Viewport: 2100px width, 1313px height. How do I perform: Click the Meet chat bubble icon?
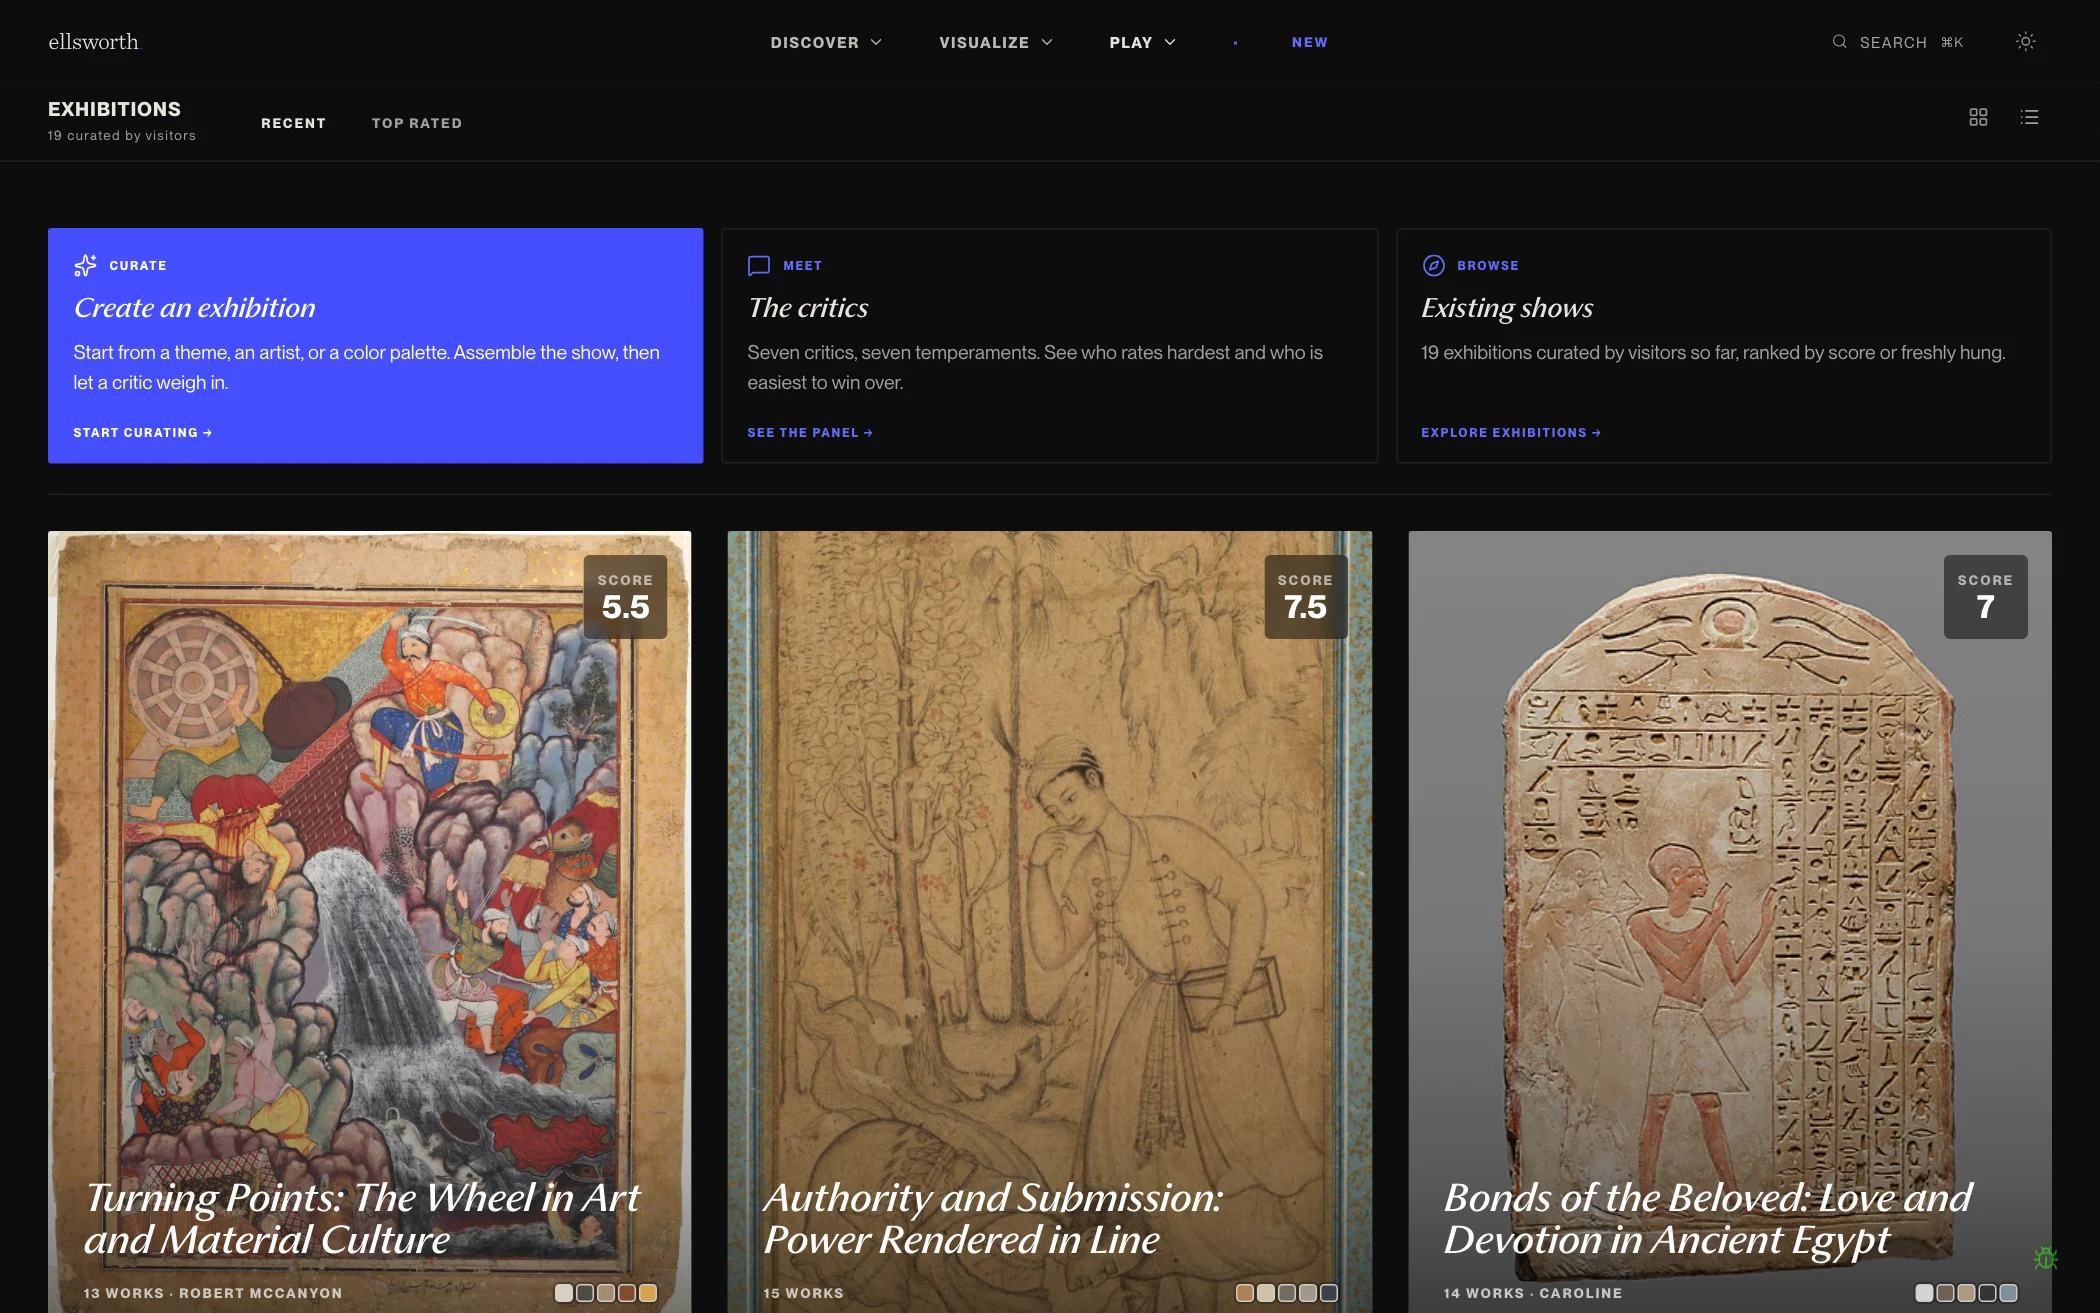(x=759, y=265)
